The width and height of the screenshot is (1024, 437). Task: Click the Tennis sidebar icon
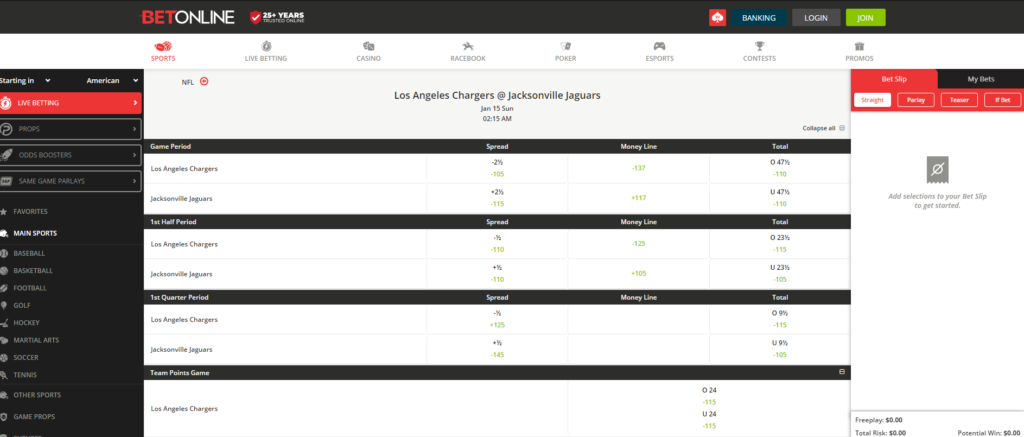tap(5, 375)
